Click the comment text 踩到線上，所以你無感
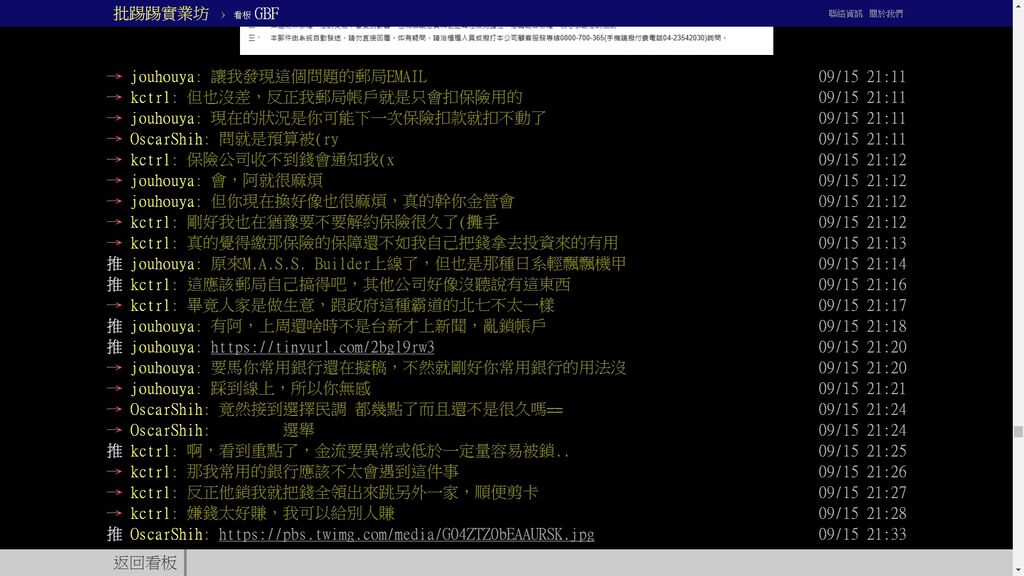Screen dimensions: 1024x576 pyautogui.click(x=290, y=389)
